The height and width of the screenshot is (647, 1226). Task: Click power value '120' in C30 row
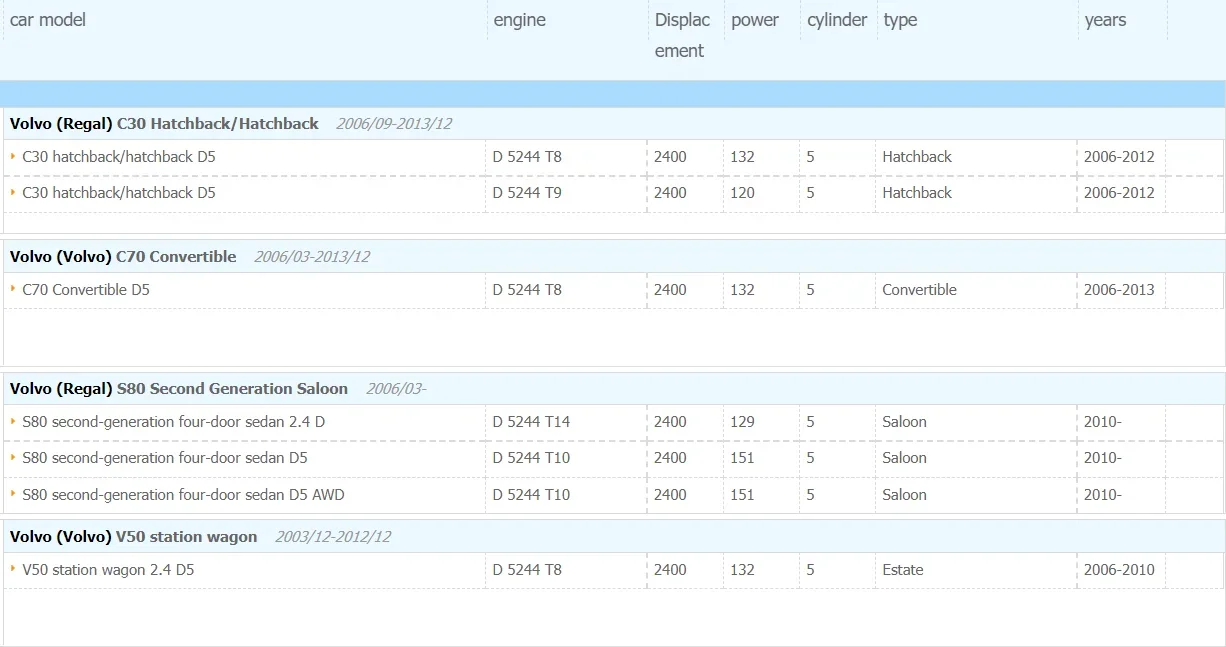click(x=742, y=193)
